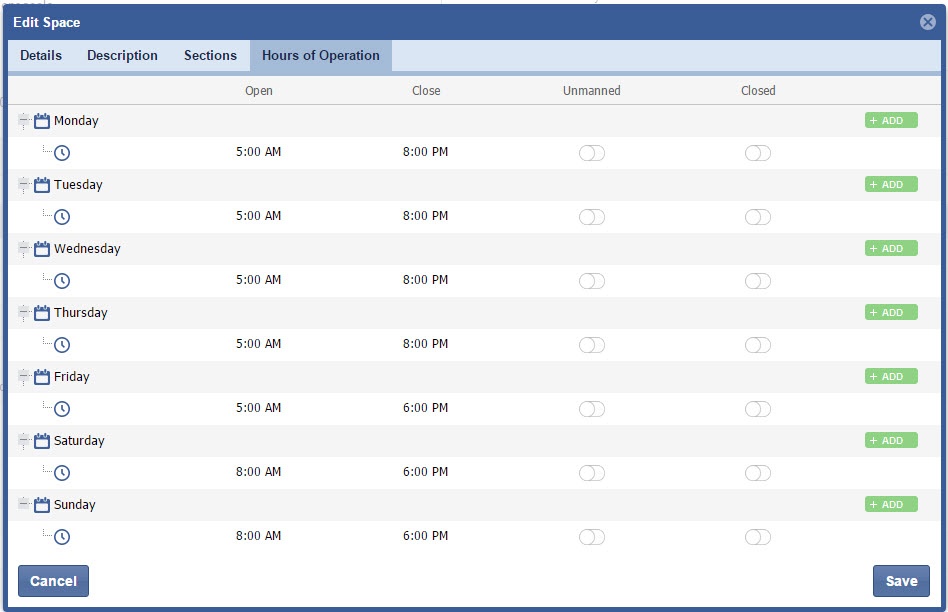Image resolution: width=948 pixels, height=612 pixels.
Task: Collapse the Saturday tree node
Action: (x=24, y=441)
